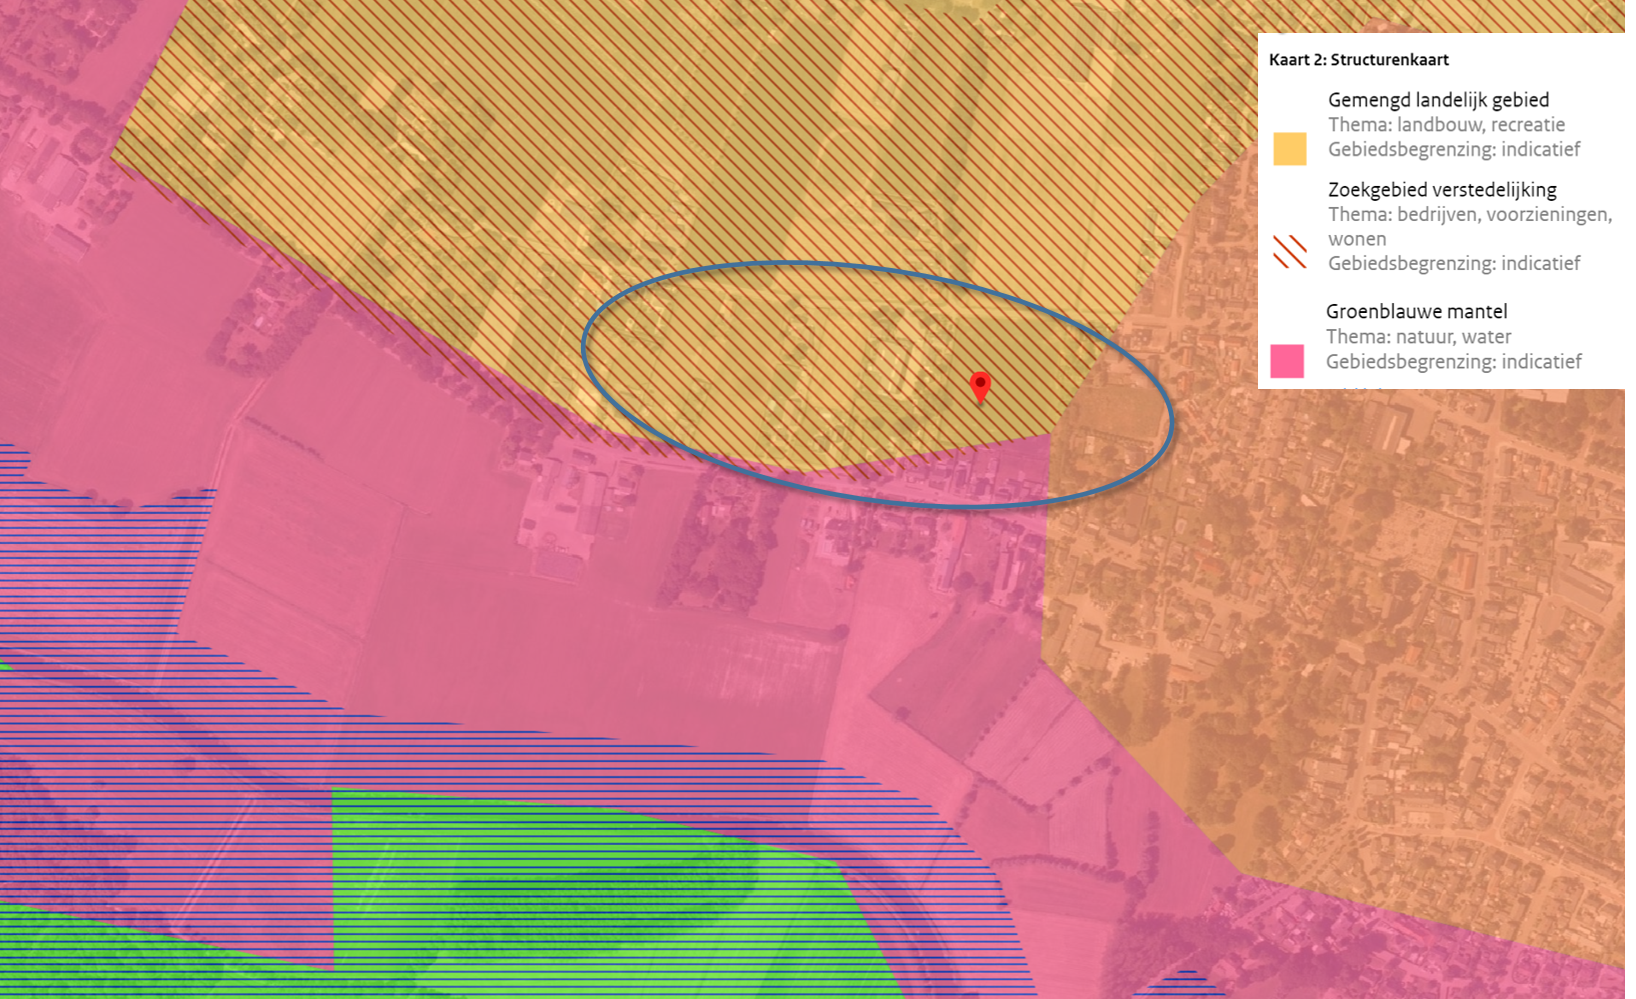
Task: Click the red location pin marker
Action: 980,386
